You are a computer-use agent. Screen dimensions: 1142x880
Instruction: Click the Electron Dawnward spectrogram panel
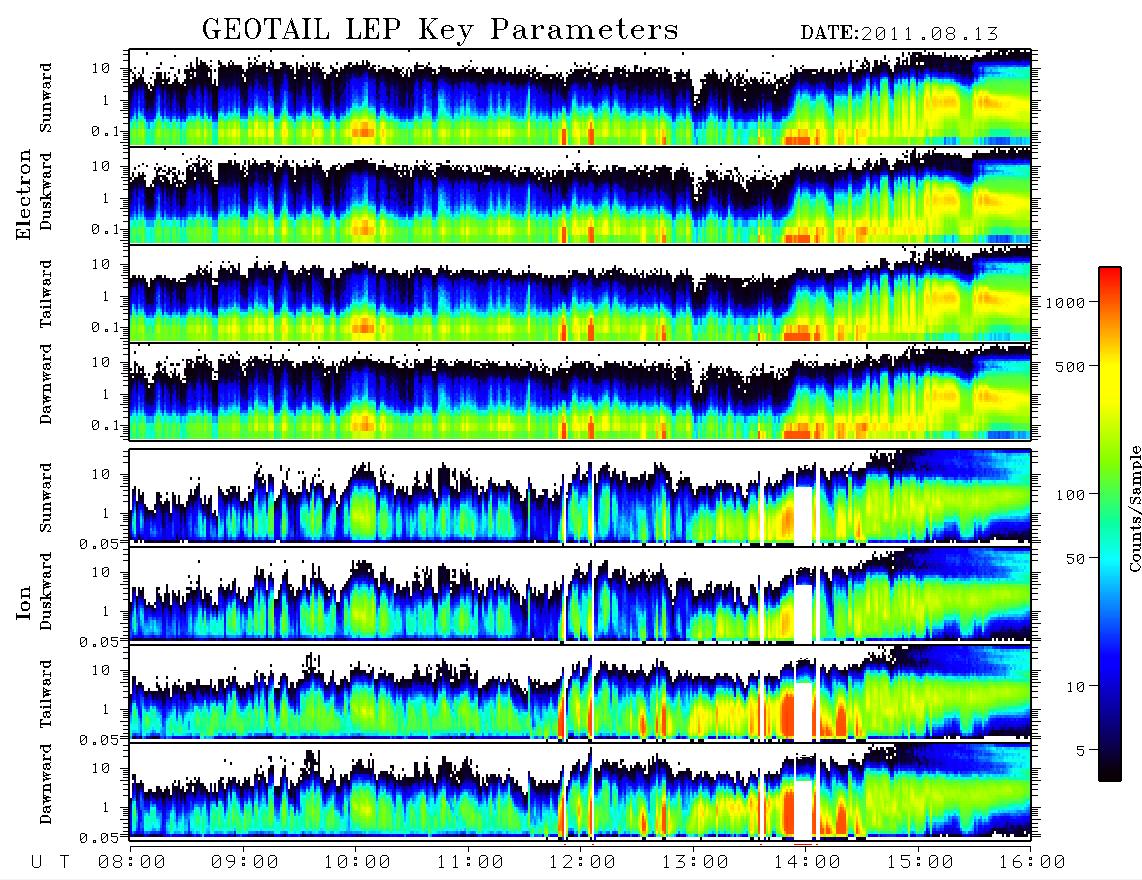(x=580, y=392)
